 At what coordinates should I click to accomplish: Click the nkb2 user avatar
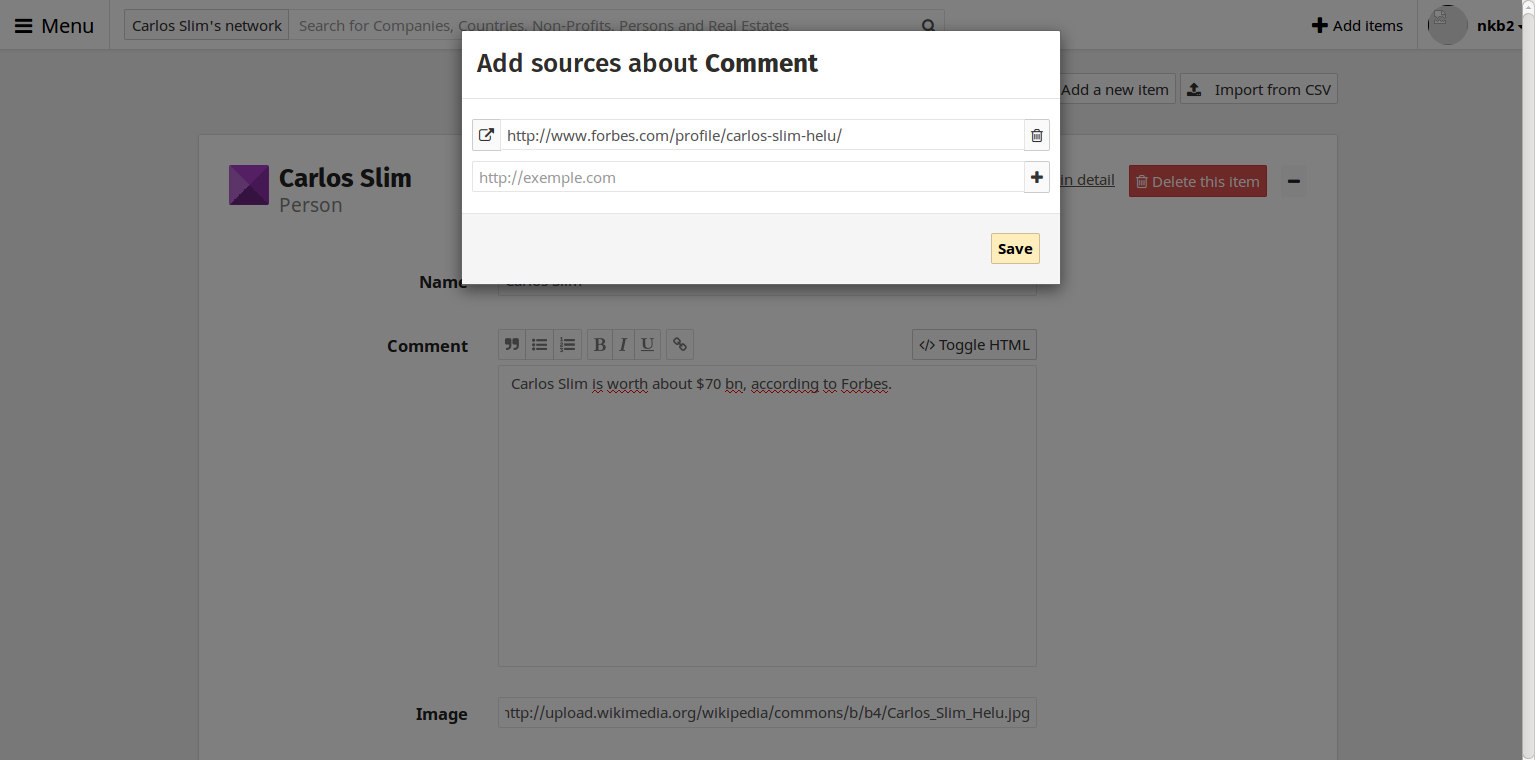click(1446, 25)
